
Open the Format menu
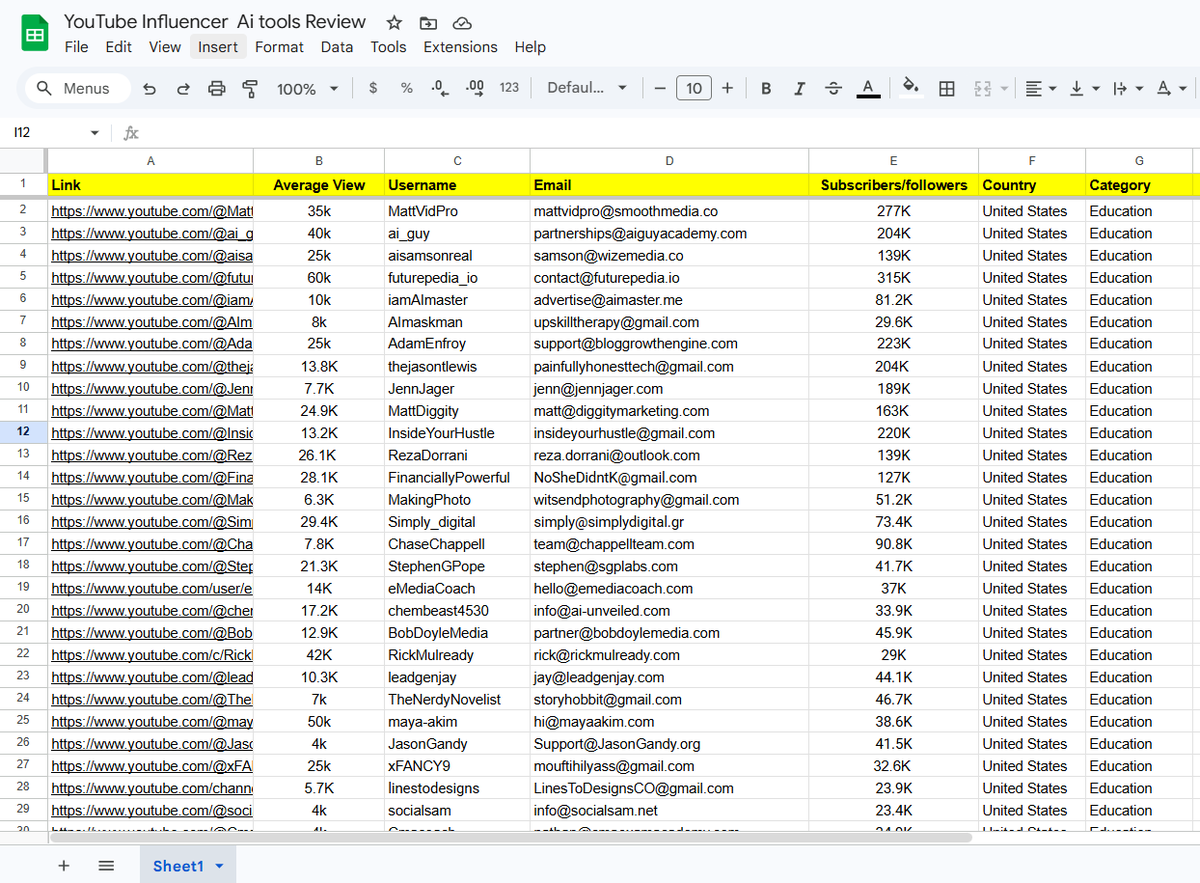pos(279,47)
